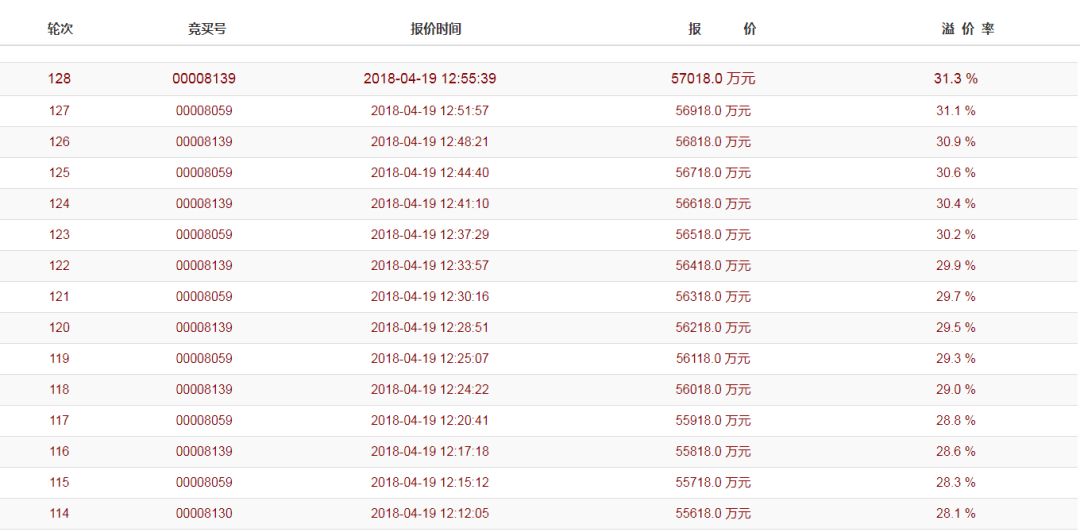Select round 123 row number
The height and width of the screenshot is (532, 1080).
click(59, 234)
